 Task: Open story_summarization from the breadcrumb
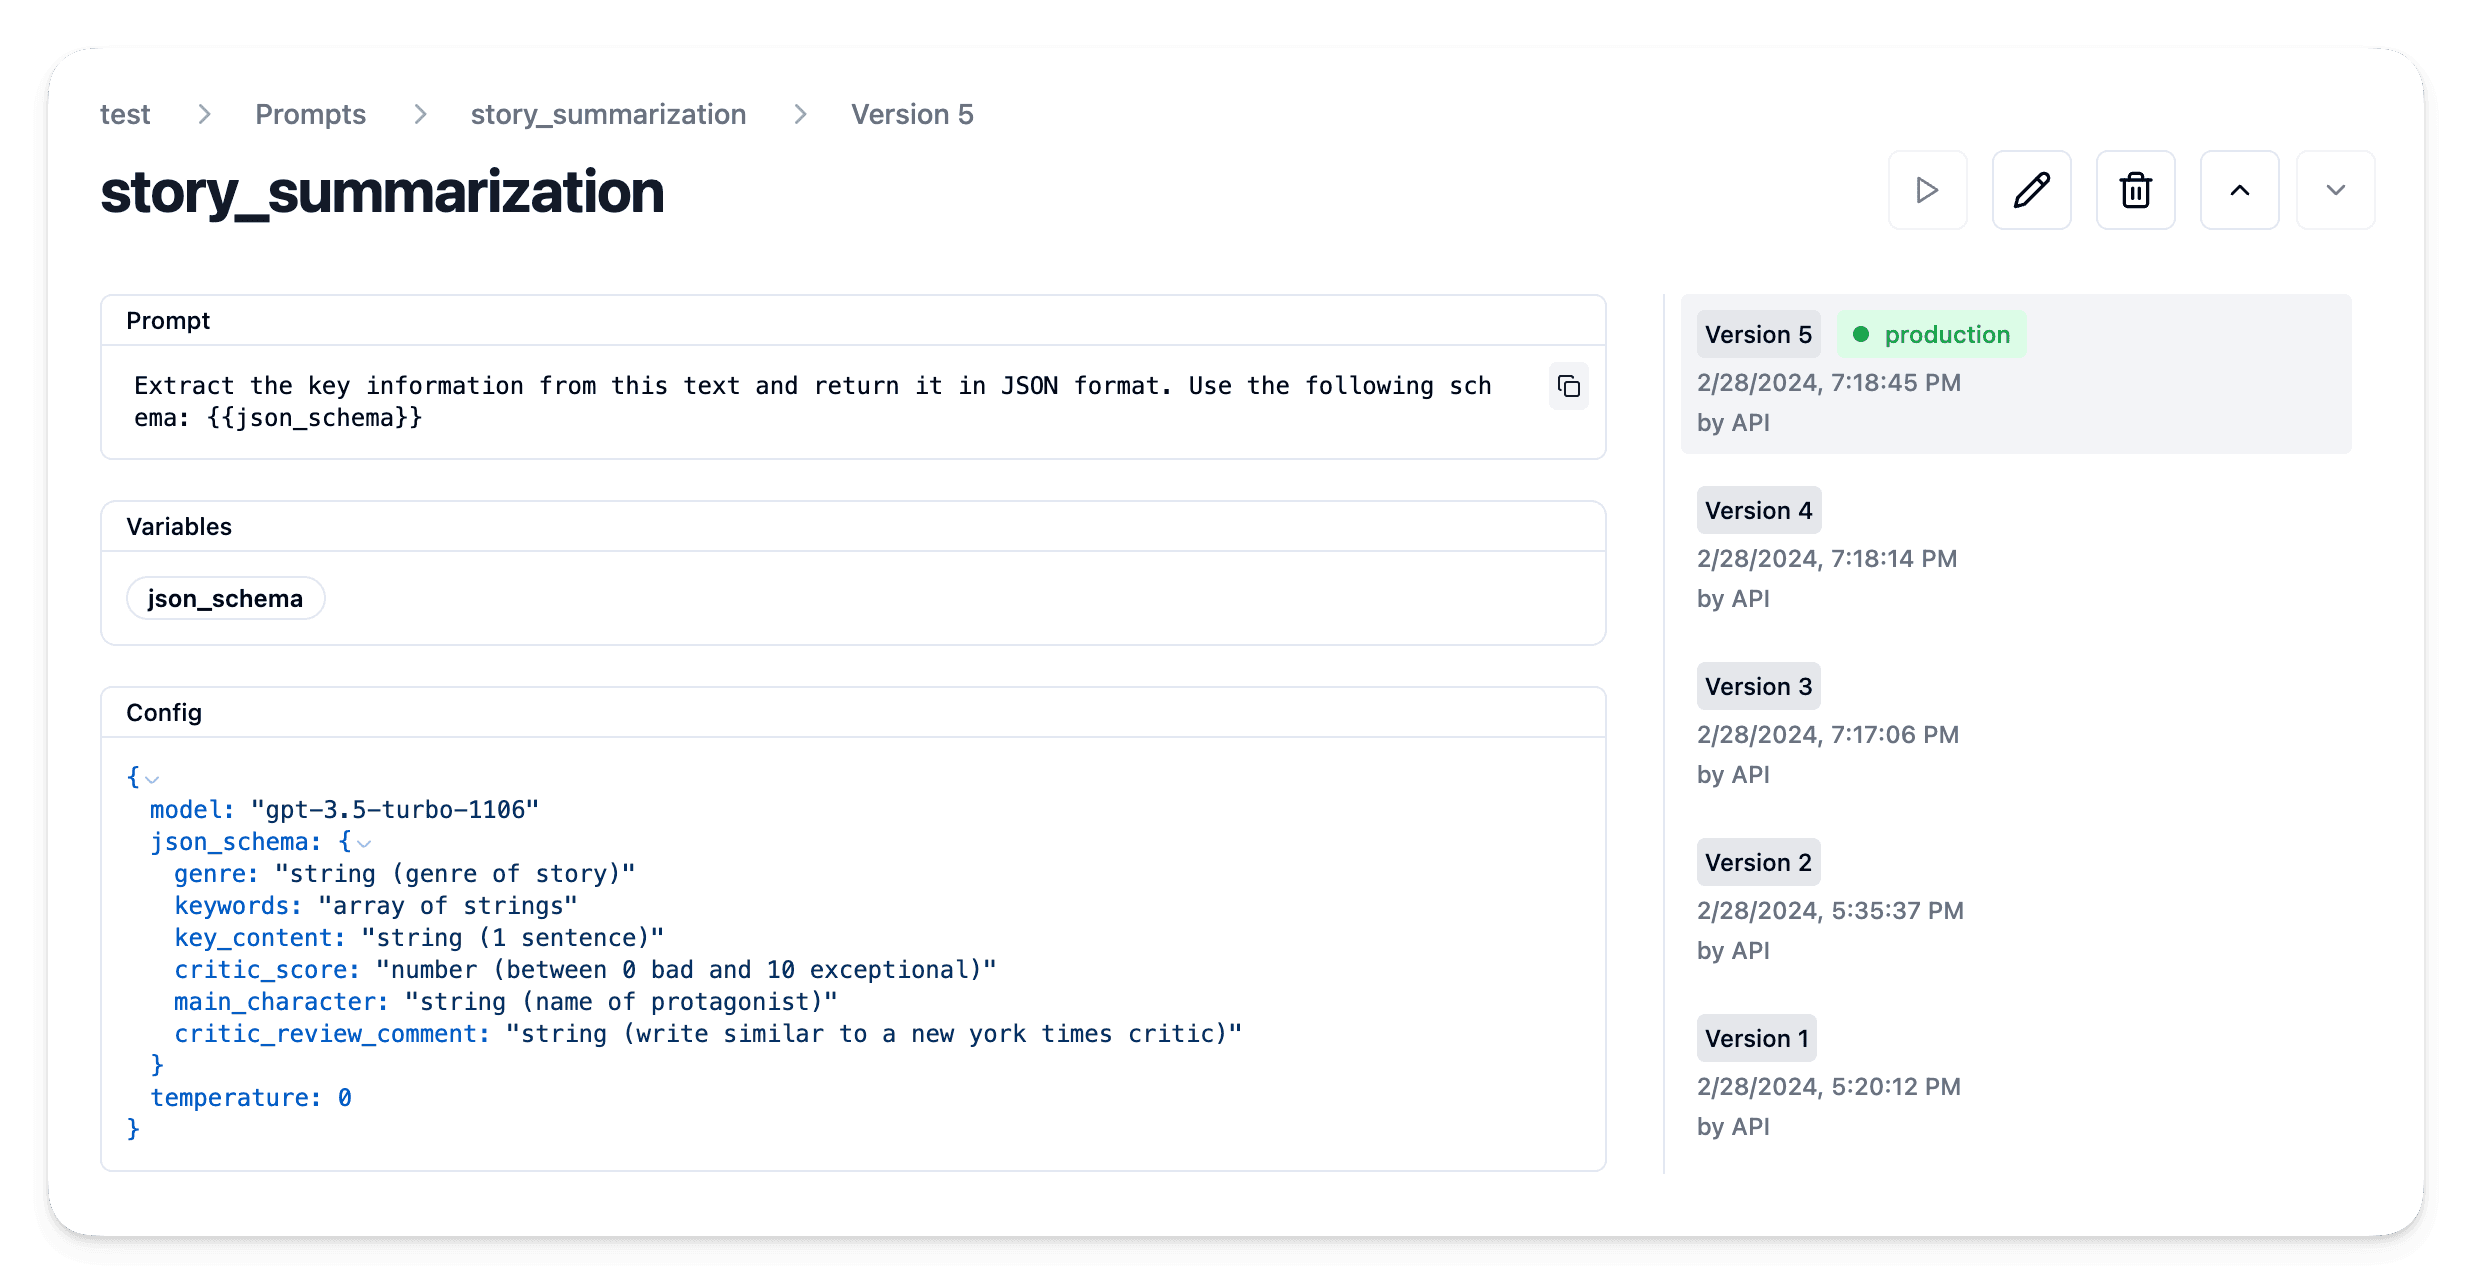click(x=608, y=114)
